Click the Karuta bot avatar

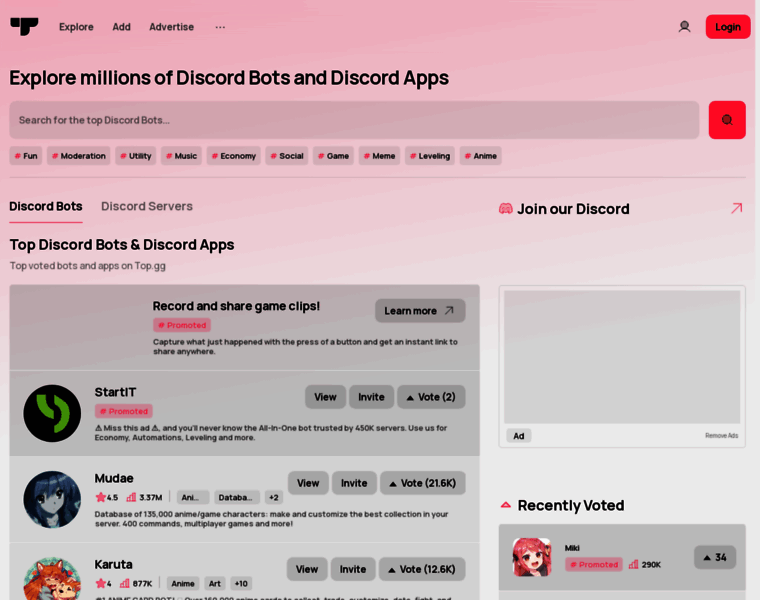click(52, 579)
